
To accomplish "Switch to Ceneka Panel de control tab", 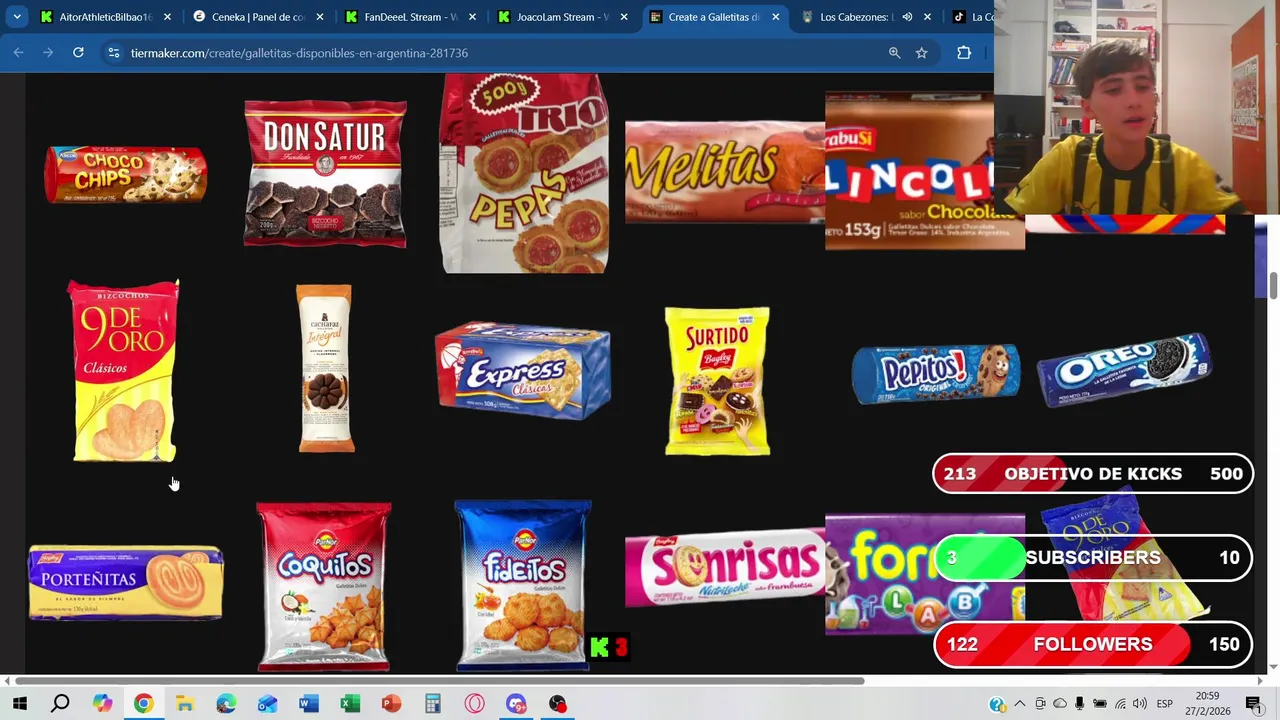I will point(258,17).
